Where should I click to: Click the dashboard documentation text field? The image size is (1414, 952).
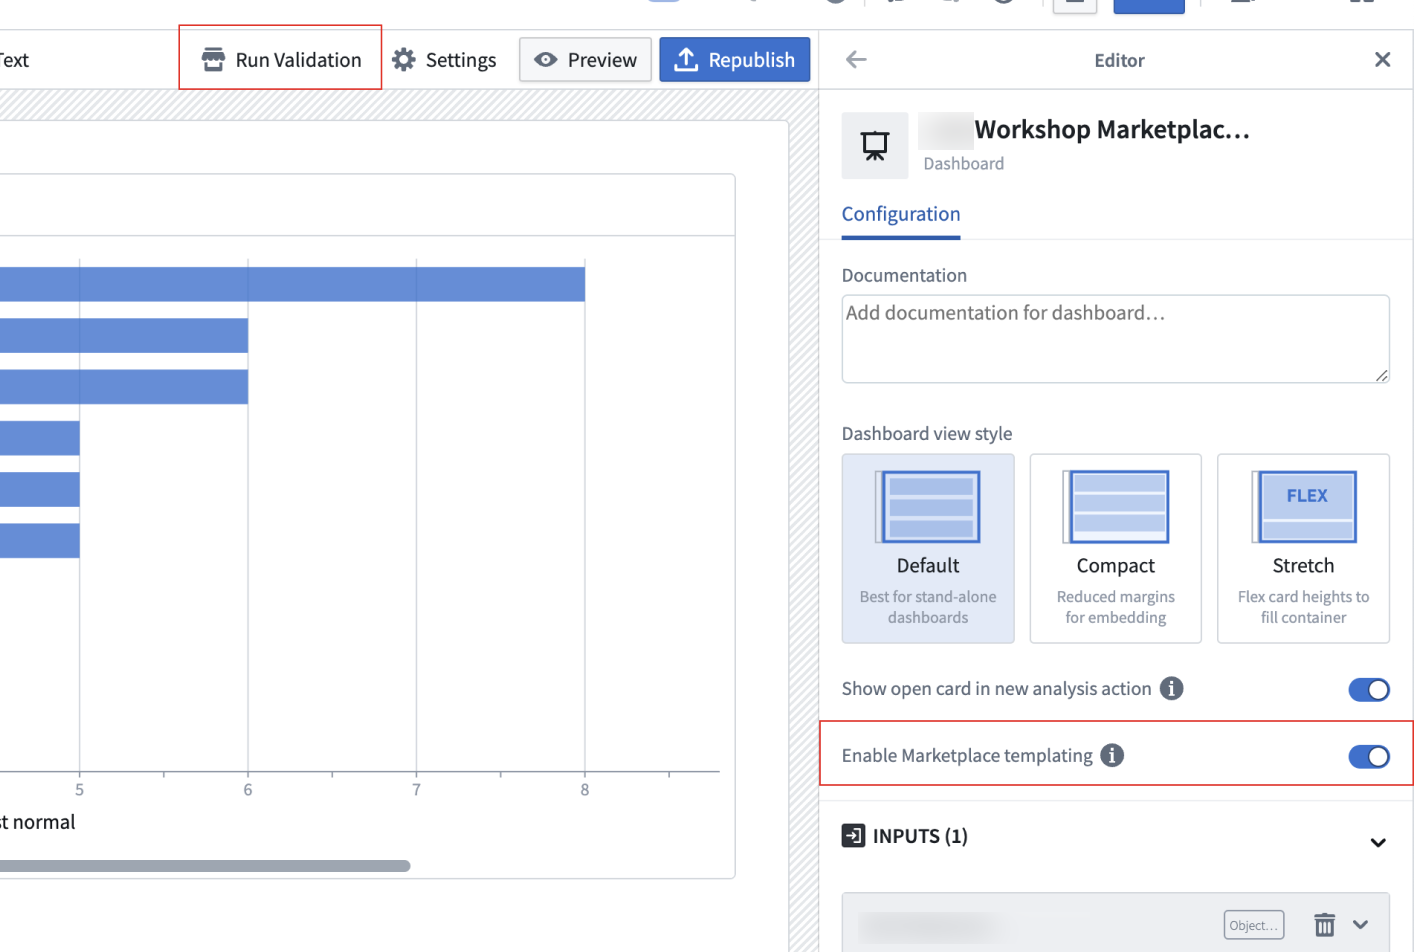pos(1116,338)
